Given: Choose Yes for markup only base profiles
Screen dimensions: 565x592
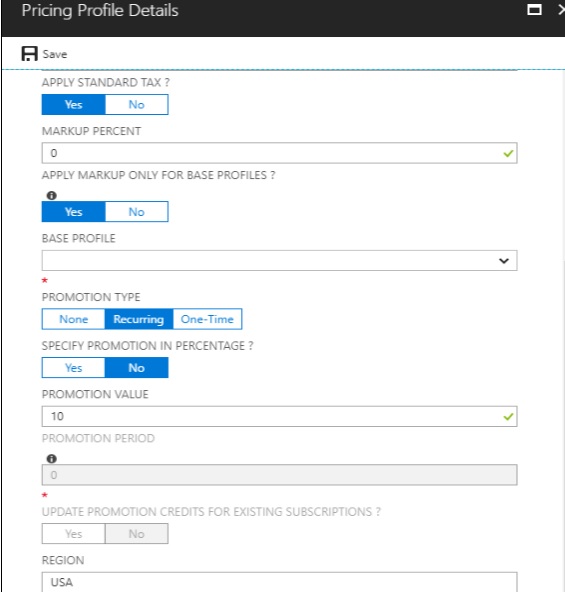Looking at the screenshot, I should [74, 212].
